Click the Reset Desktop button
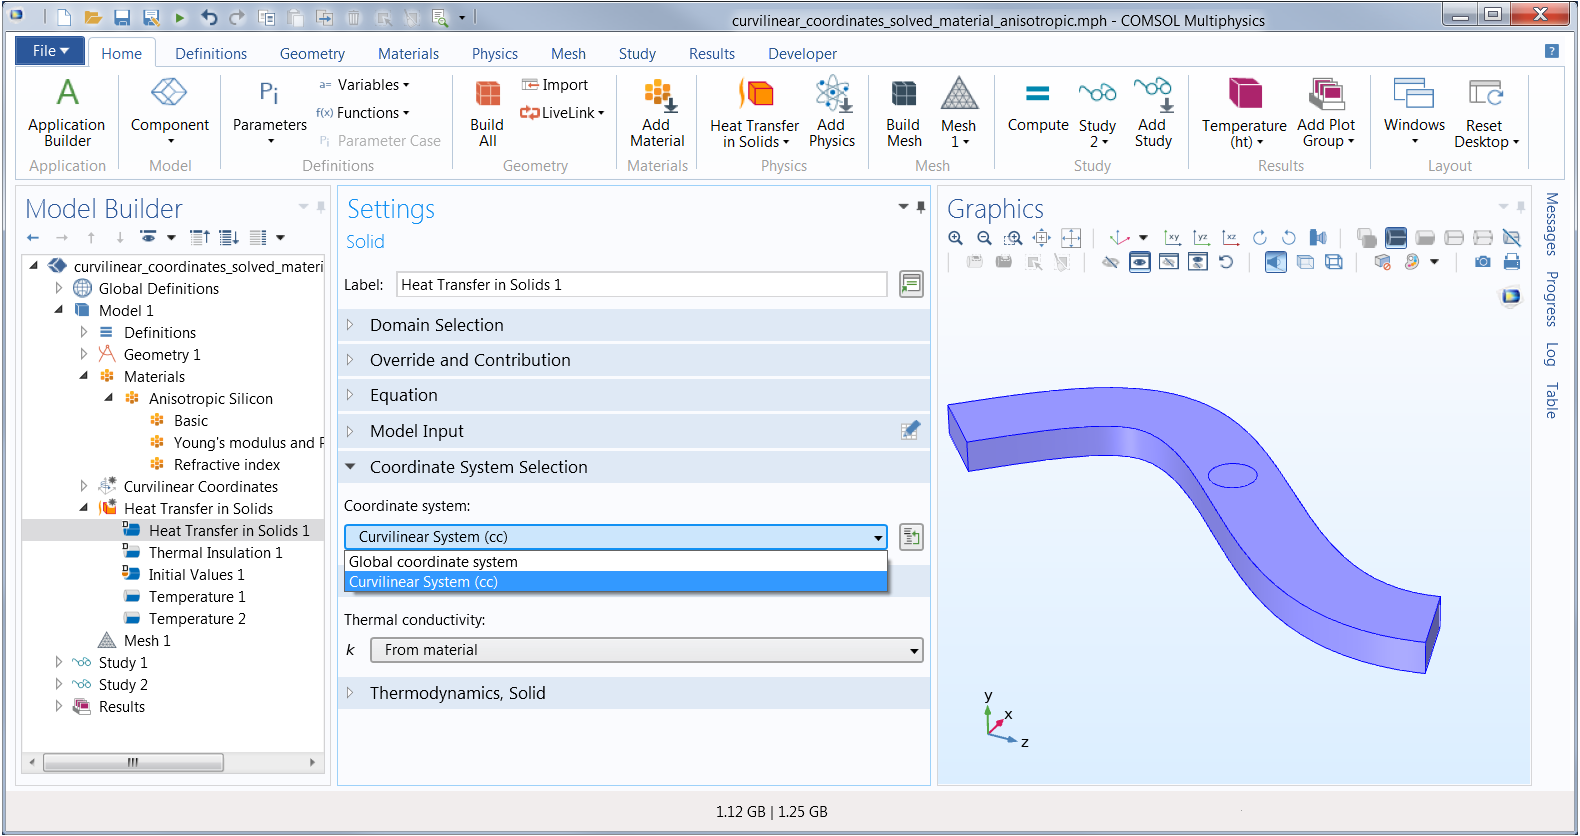The width and height of the screenshot is (1580, 836). (1486, 113)
